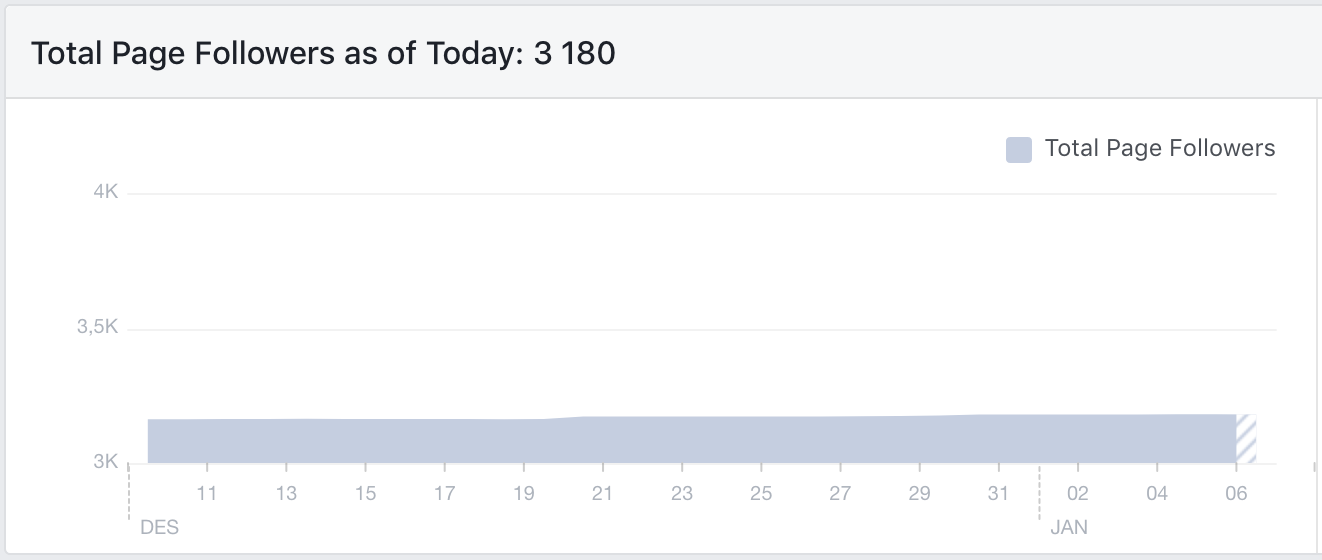This screenshot has height=560, width=1322.
Task: Pick the 21 date marker on the x-axis
Action: (602, 493)
